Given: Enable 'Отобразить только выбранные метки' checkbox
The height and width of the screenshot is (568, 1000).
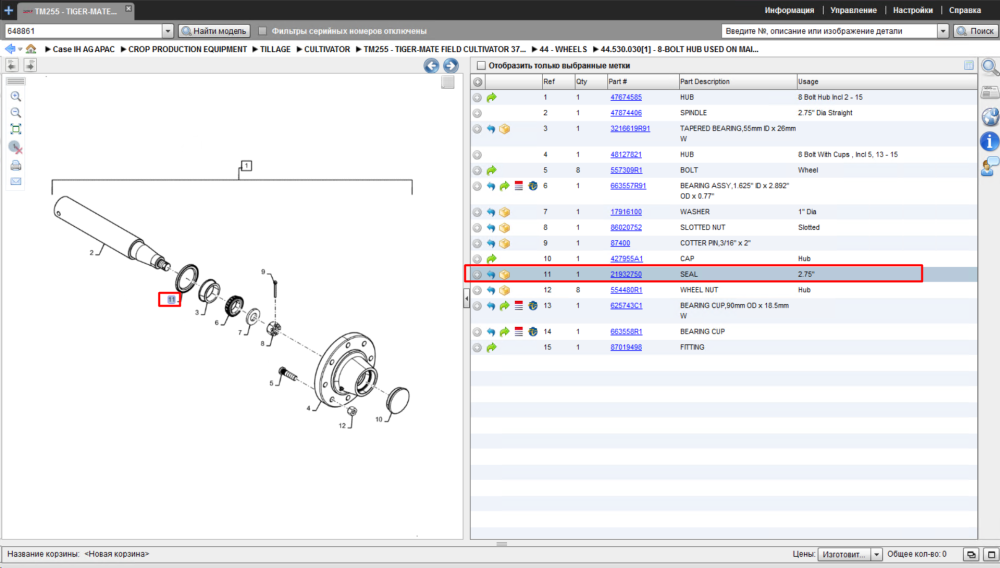Looking at the screenshot, I should click(x=482, y=66).
